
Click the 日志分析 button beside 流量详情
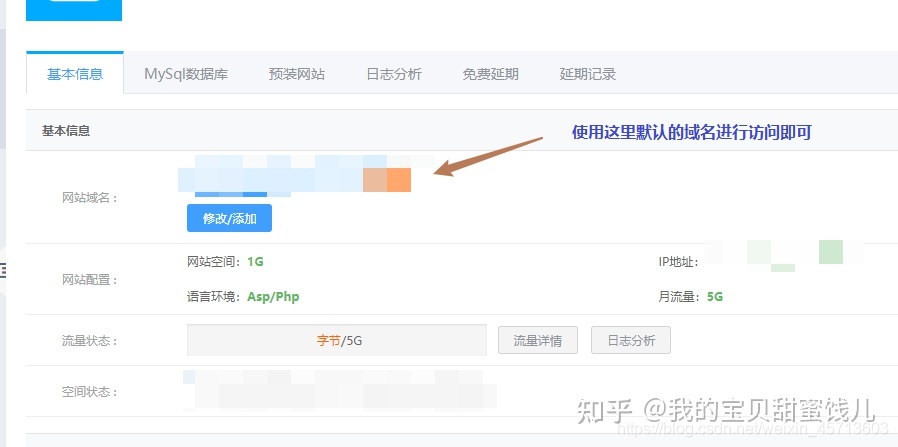point(631,341)
